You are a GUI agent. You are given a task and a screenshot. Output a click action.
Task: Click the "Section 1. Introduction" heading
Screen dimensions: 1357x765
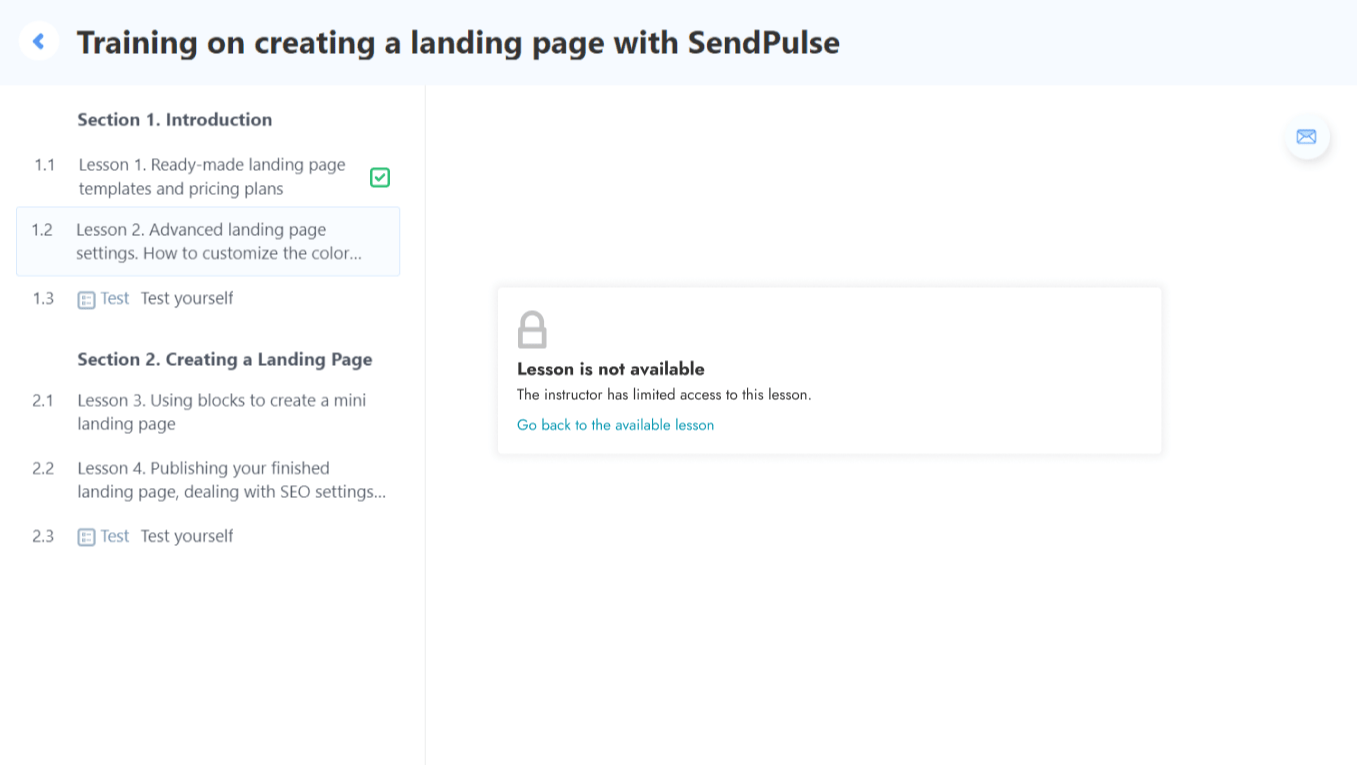(175, 120)
